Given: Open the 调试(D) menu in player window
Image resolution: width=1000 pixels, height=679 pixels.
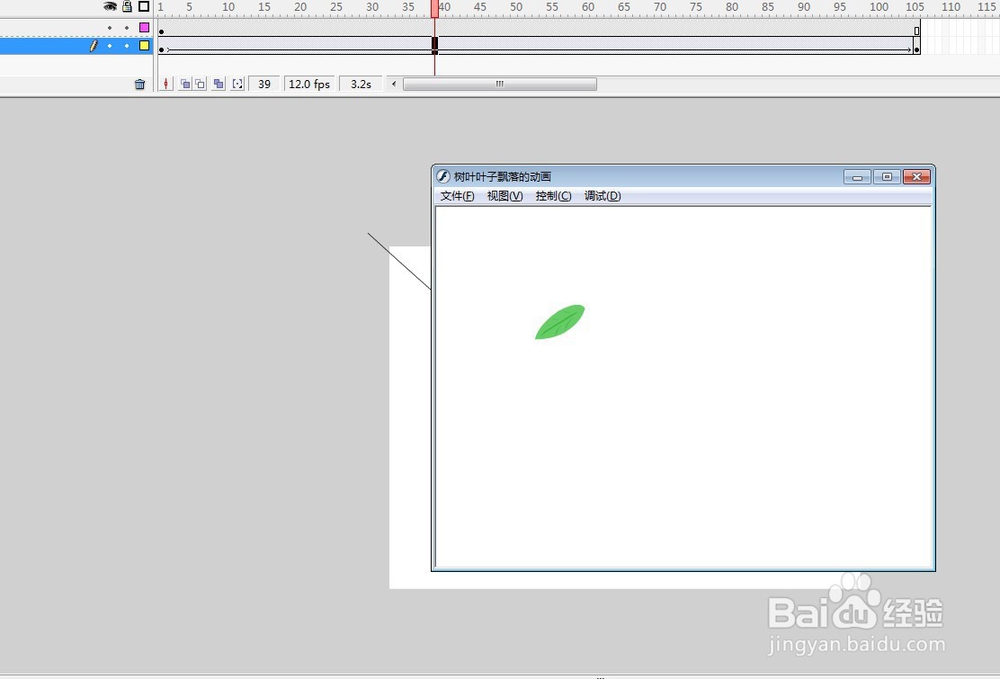Looking at the screenshot, I should (602, 196).
